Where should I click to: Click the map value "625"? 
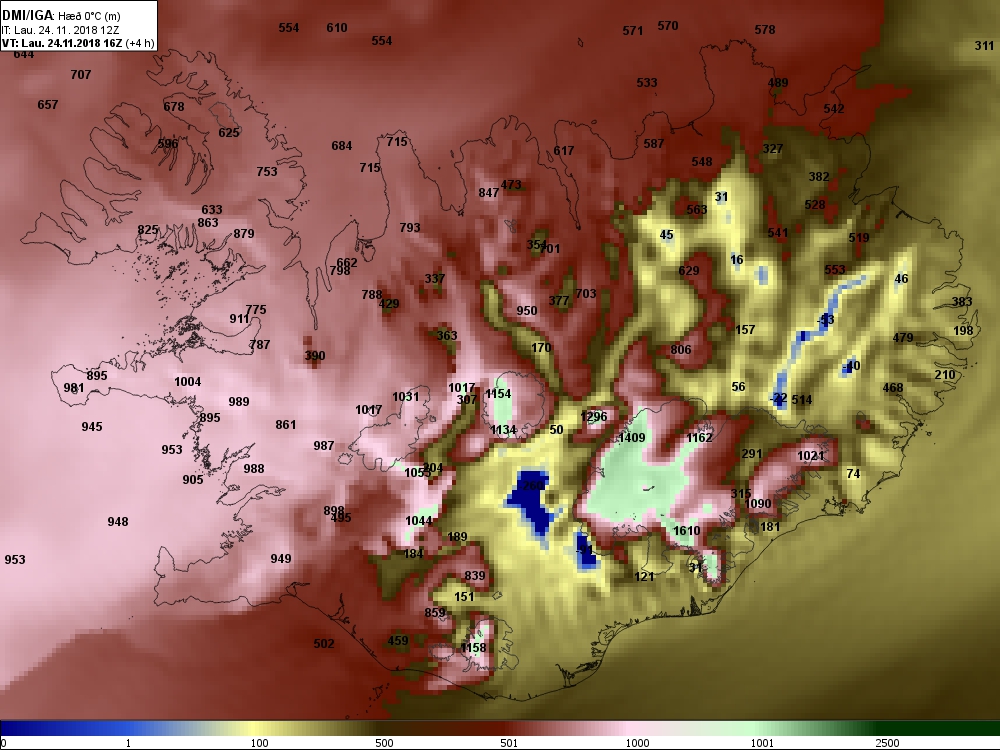point(228,133)
